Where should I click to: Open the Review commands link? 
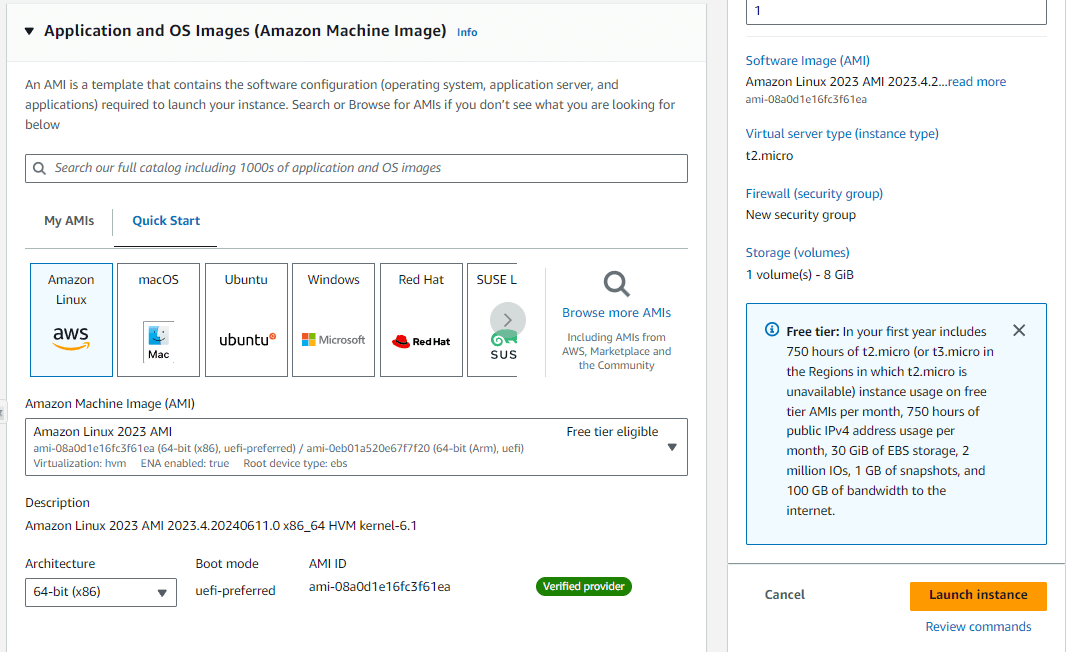pos(978,627)
